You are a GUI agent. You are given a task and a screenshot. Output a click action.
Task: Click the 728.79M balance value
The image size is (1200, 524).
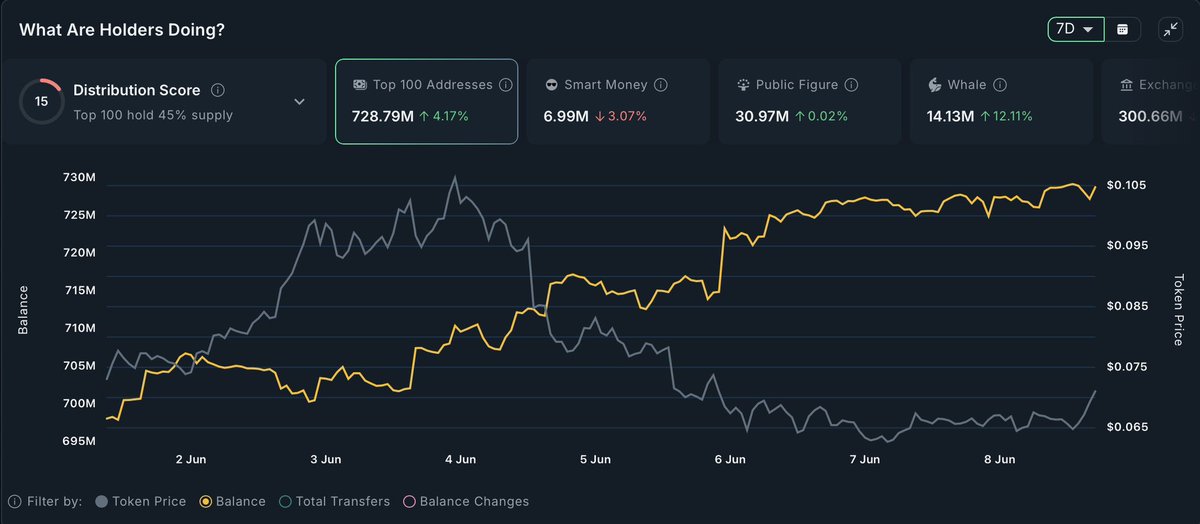point(385,116)
